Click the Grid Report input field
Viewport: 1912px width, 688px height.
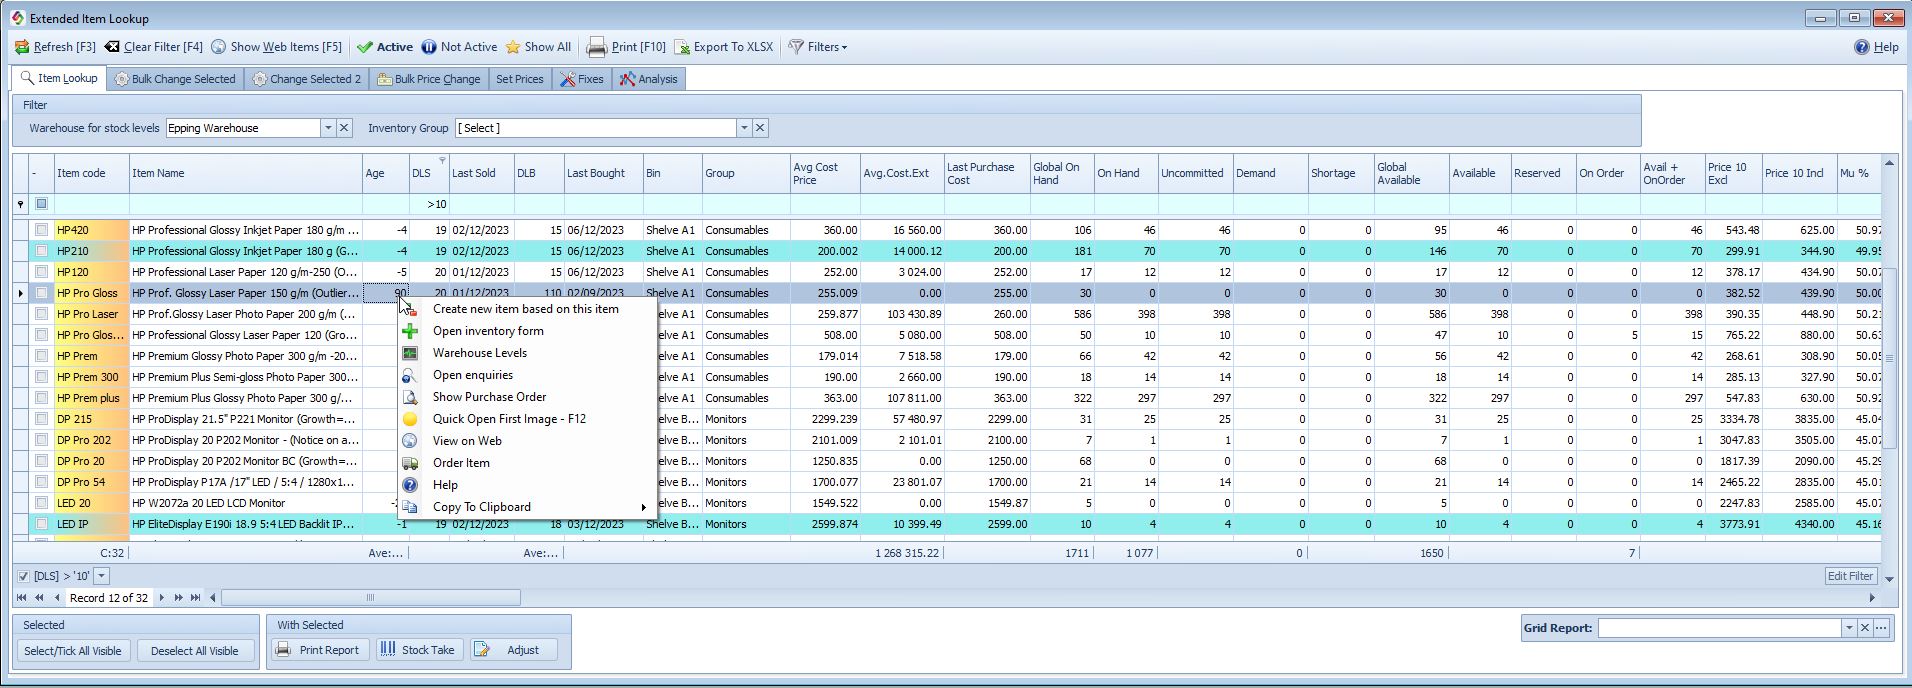1719,628
